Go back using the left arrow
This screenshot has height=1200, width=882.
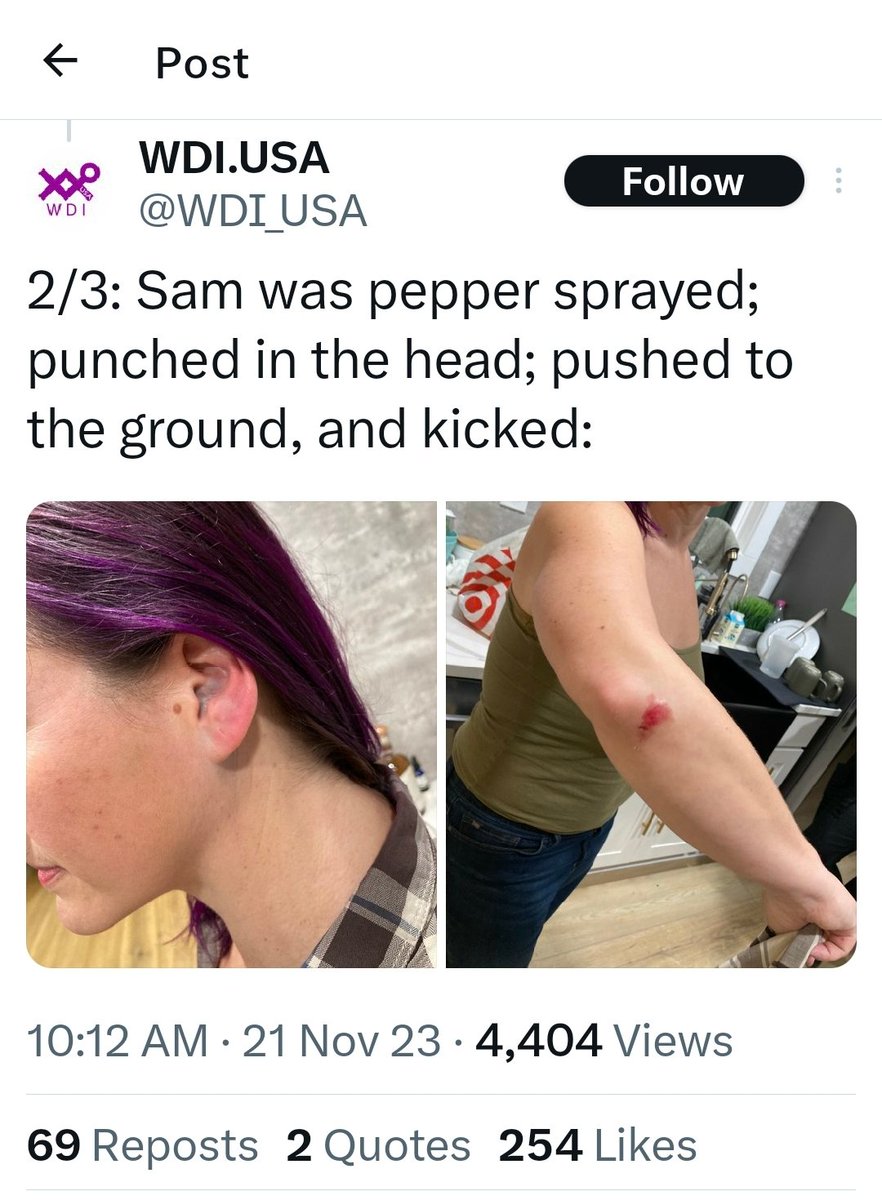click(x=62, y=63)
